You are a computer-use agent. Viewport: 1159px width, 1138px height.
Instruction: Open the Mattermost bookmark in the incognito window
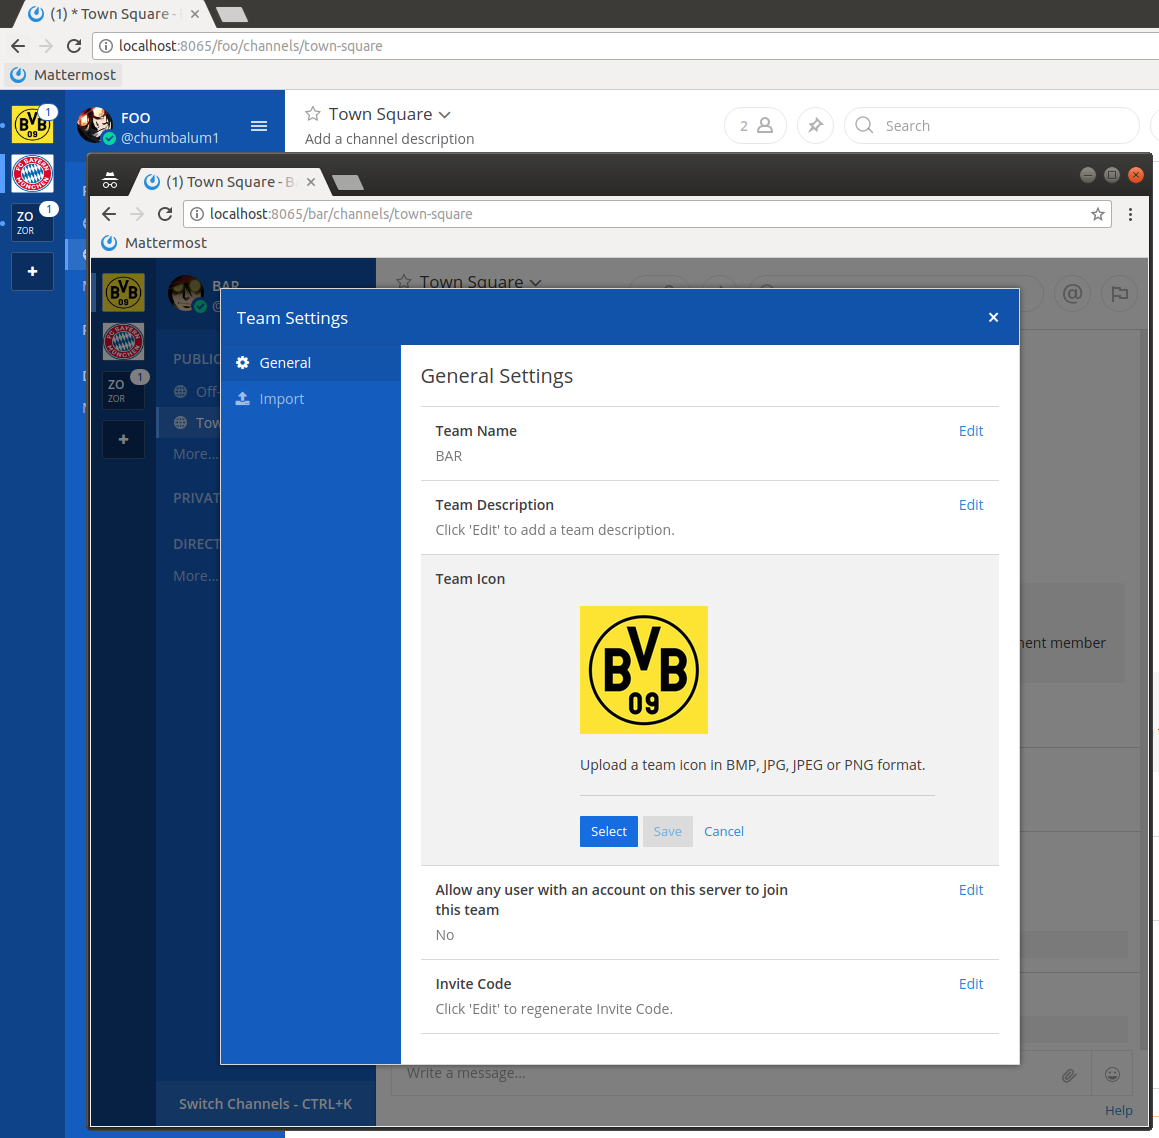(x=154, y=242)
